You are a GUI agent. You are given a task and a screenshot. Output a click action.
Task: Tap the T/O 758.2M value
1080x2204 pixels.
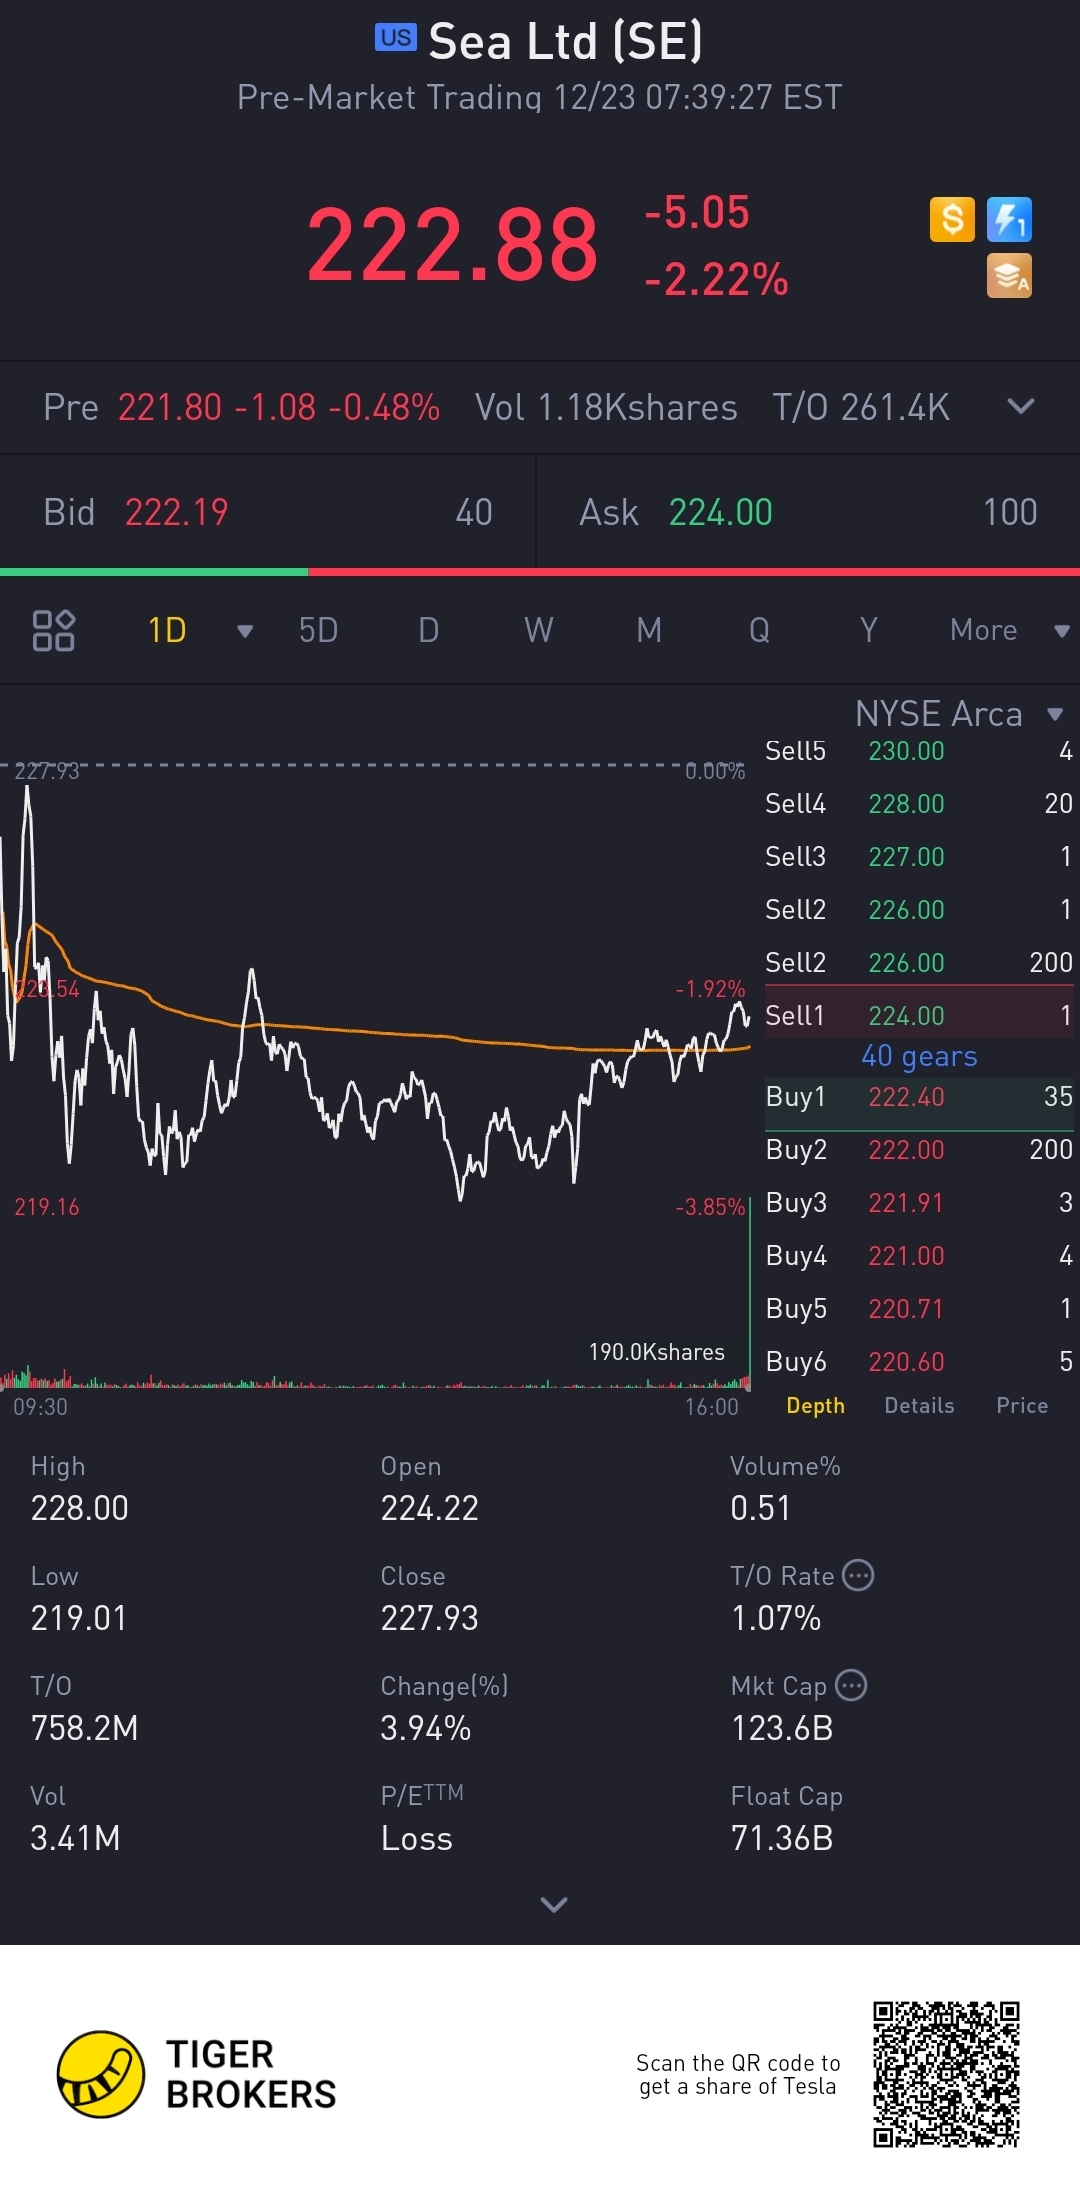[84, 1728]
